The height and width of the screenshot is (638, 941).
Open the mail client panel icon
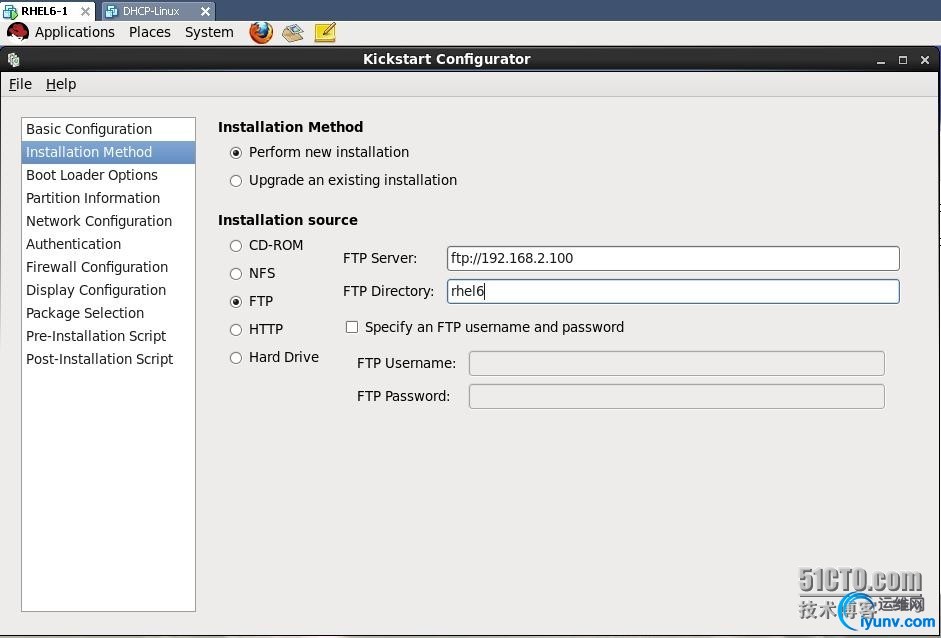(x=293, y=32)
